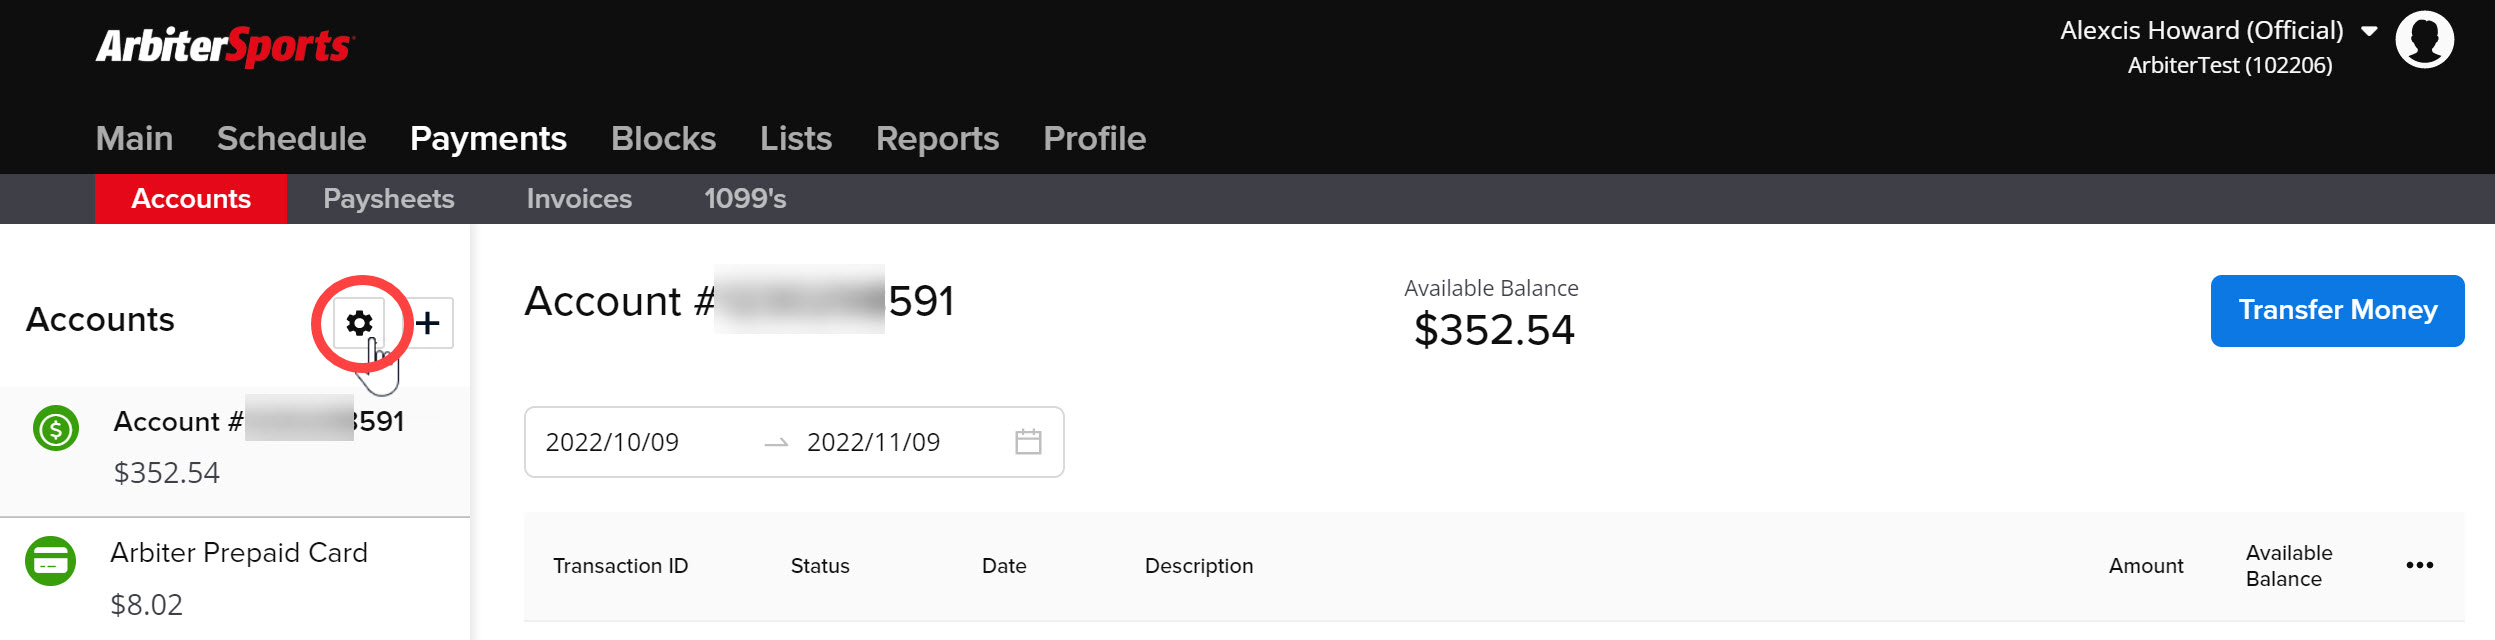Click the end date 2022/11/09 field

click(x=874, y=442)
